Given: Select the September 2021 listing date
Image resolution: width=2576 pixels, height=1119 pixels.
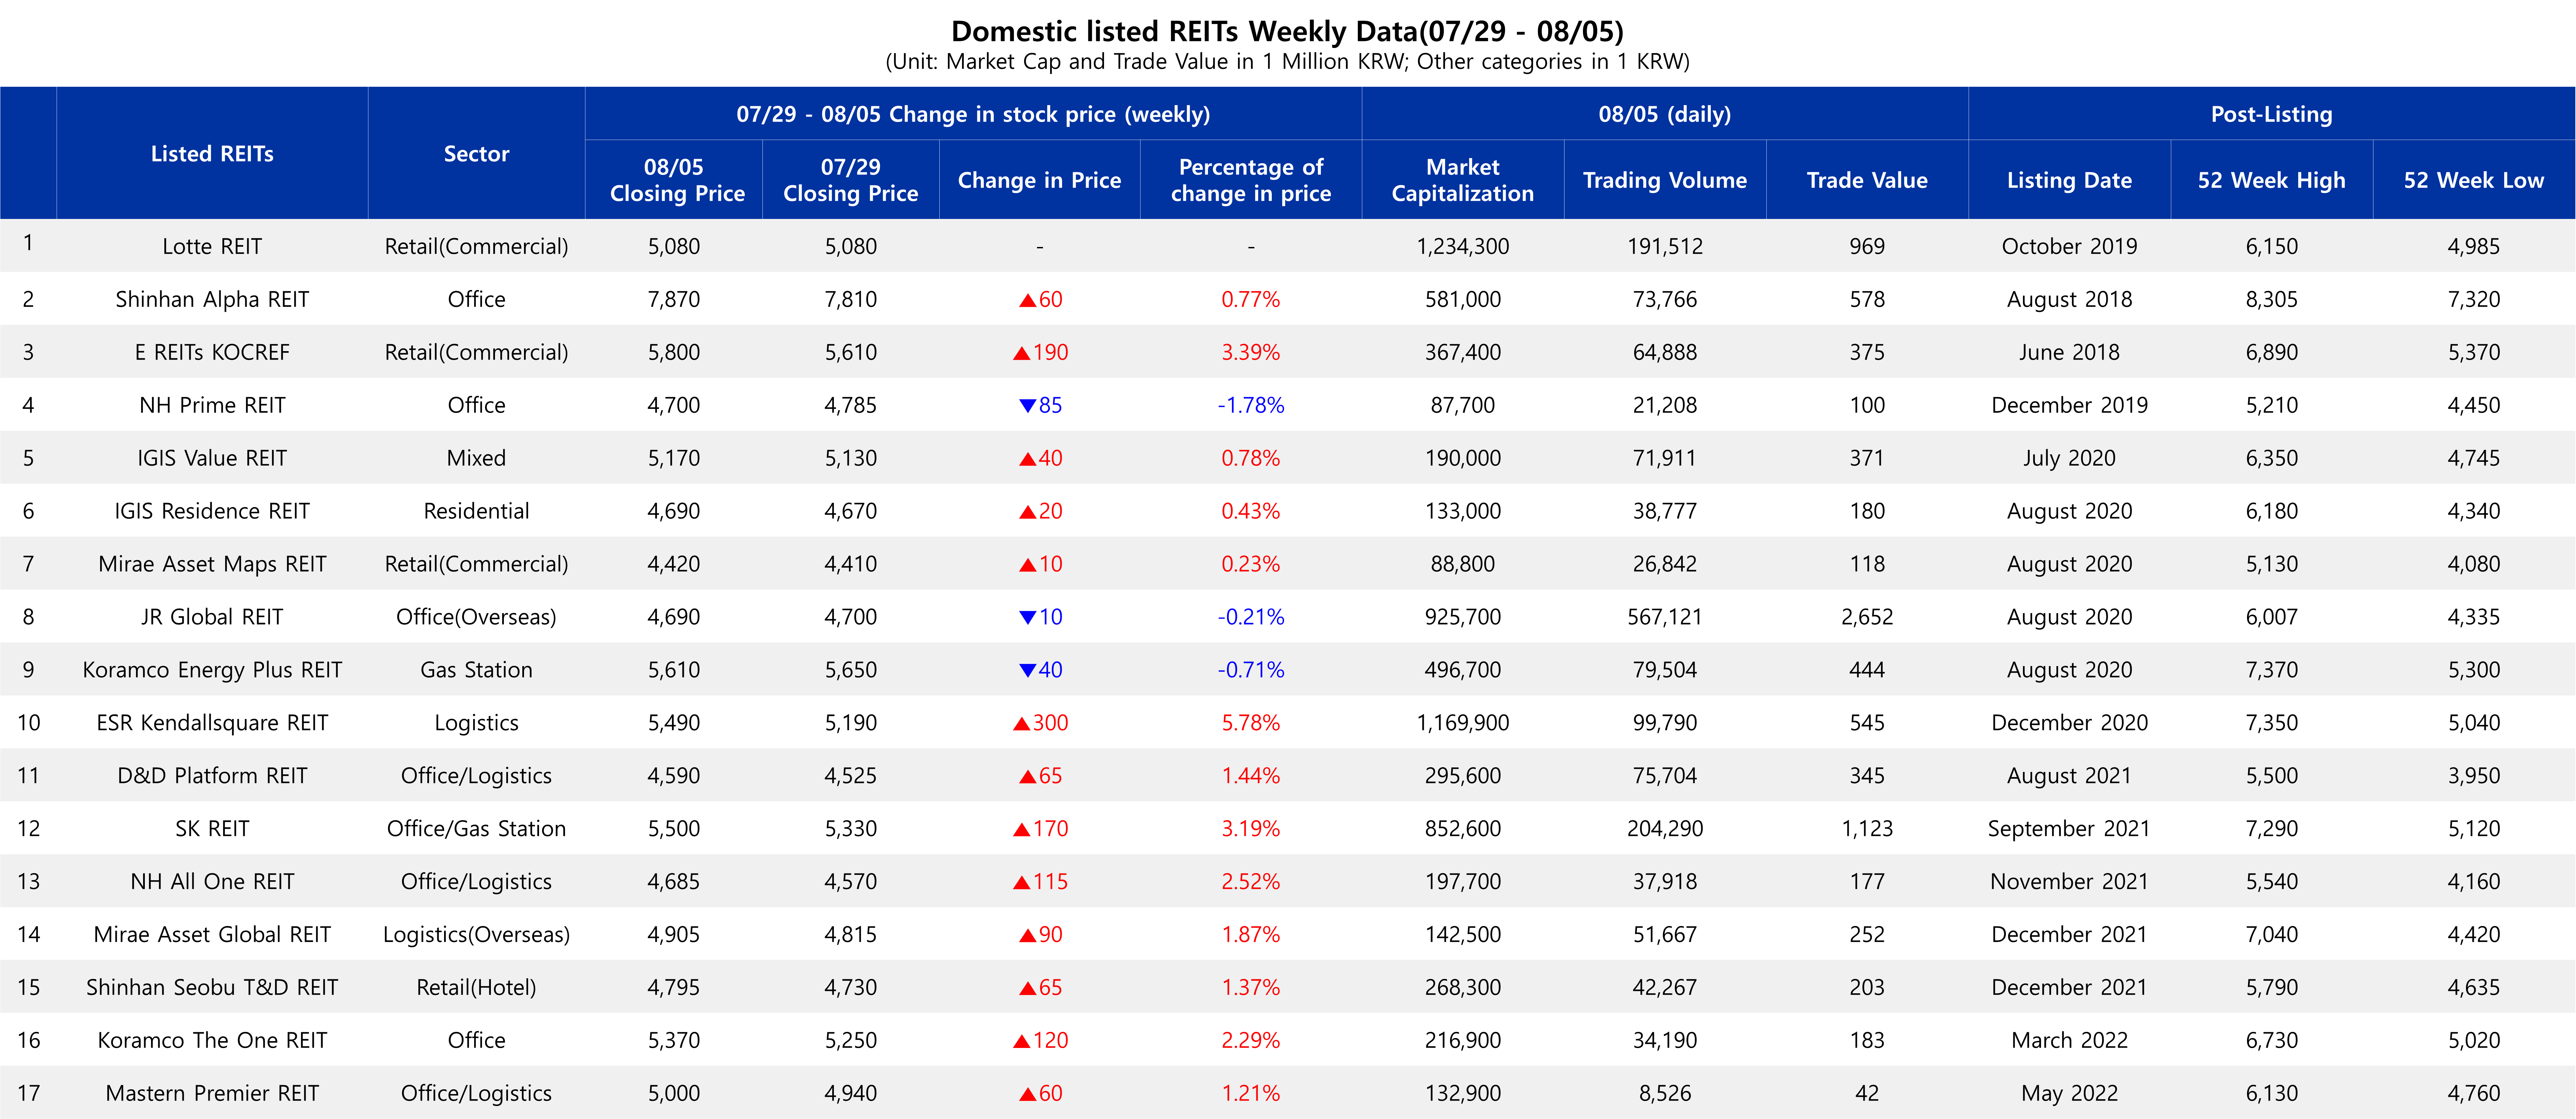Looking at the screenshot, I should click(2069, 829).
